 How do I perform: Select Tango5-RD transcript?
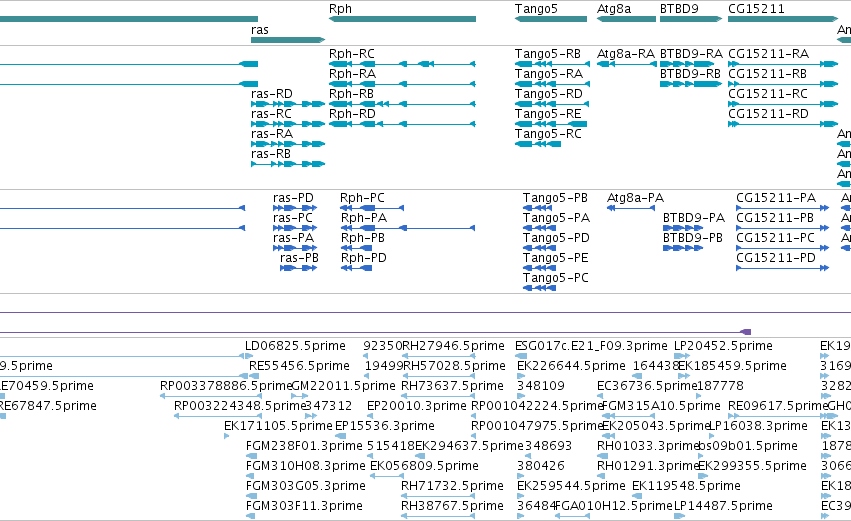[x=552, y=104]
